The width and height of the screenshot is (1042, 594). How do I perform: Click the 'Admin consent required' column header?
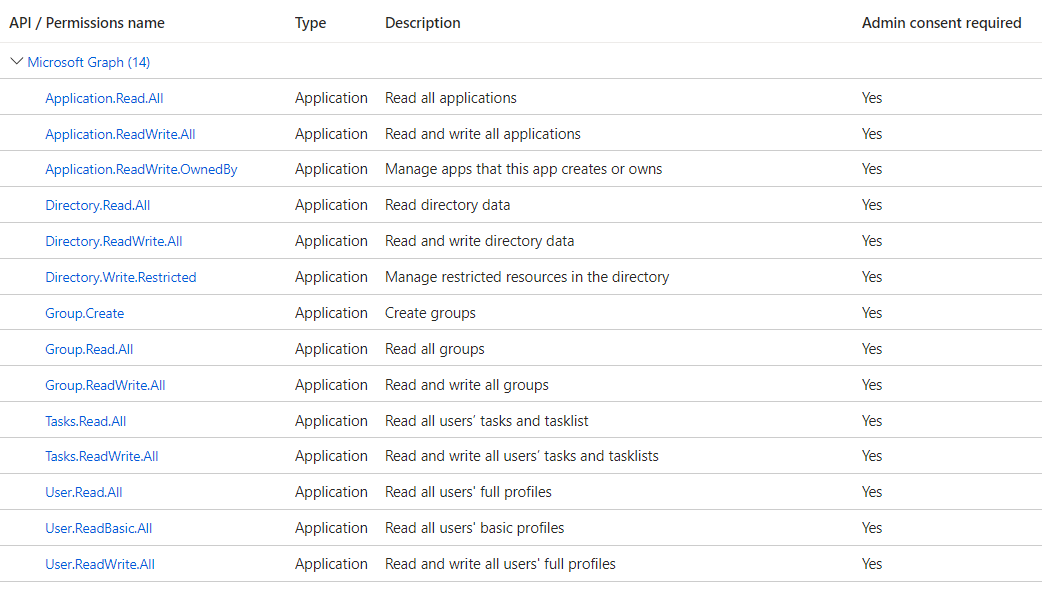(942, 23)
